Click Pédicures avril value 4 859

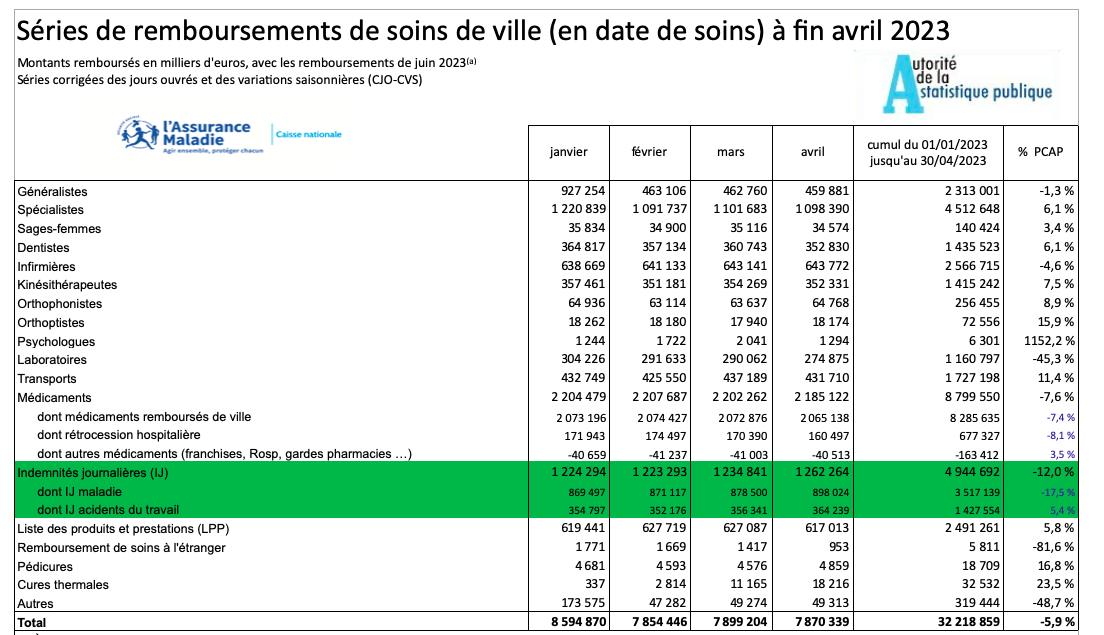(833, 566)
